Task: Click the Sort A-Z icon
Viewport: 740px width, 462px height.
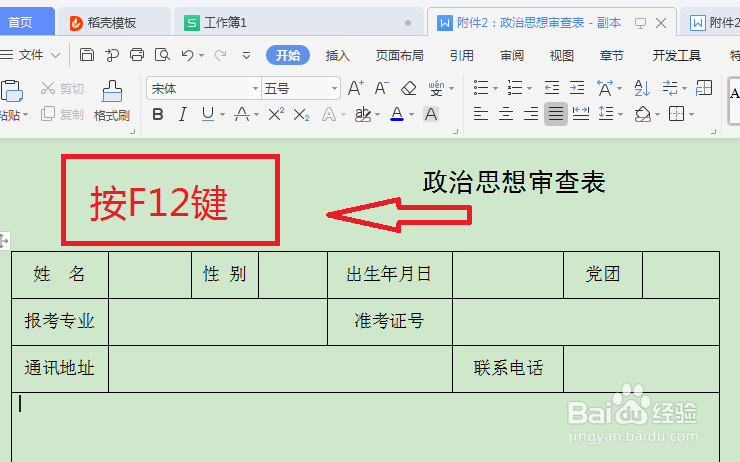Action: click(642, 88)
